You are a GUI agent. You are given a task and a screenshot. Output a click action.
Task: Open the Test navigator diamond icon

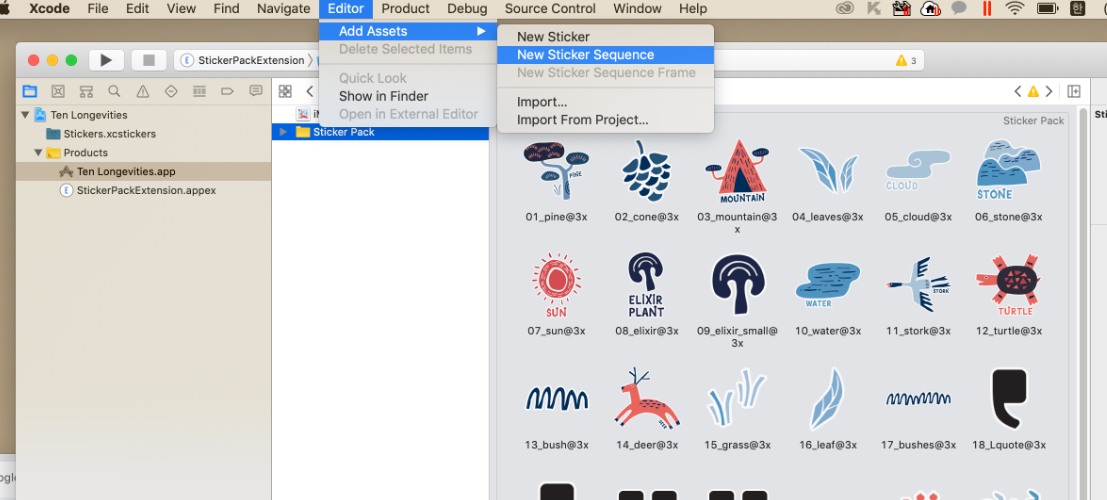pyautogui.click(x=171, y=91)
